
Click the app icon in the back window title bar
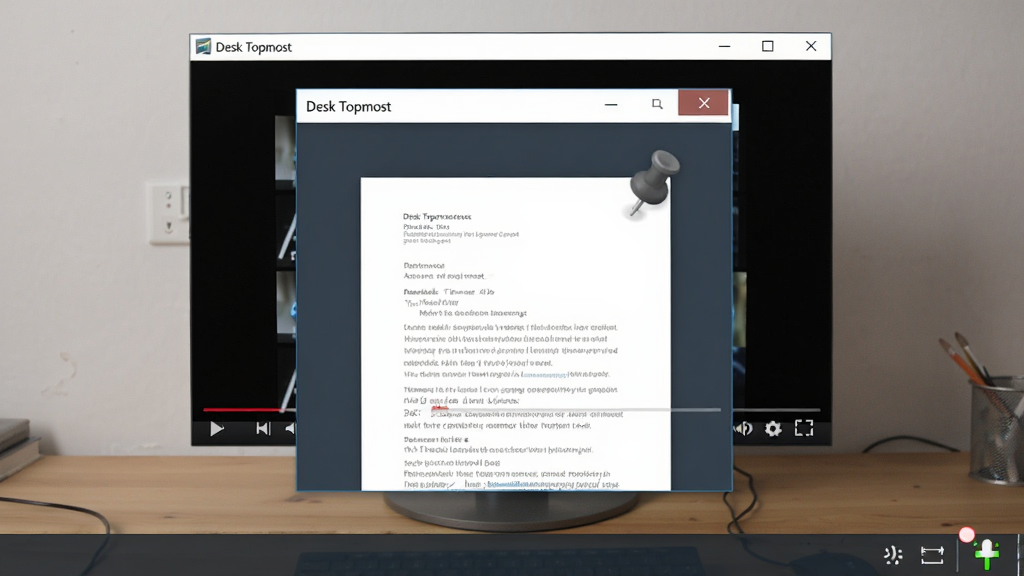[x=203, y=46]
